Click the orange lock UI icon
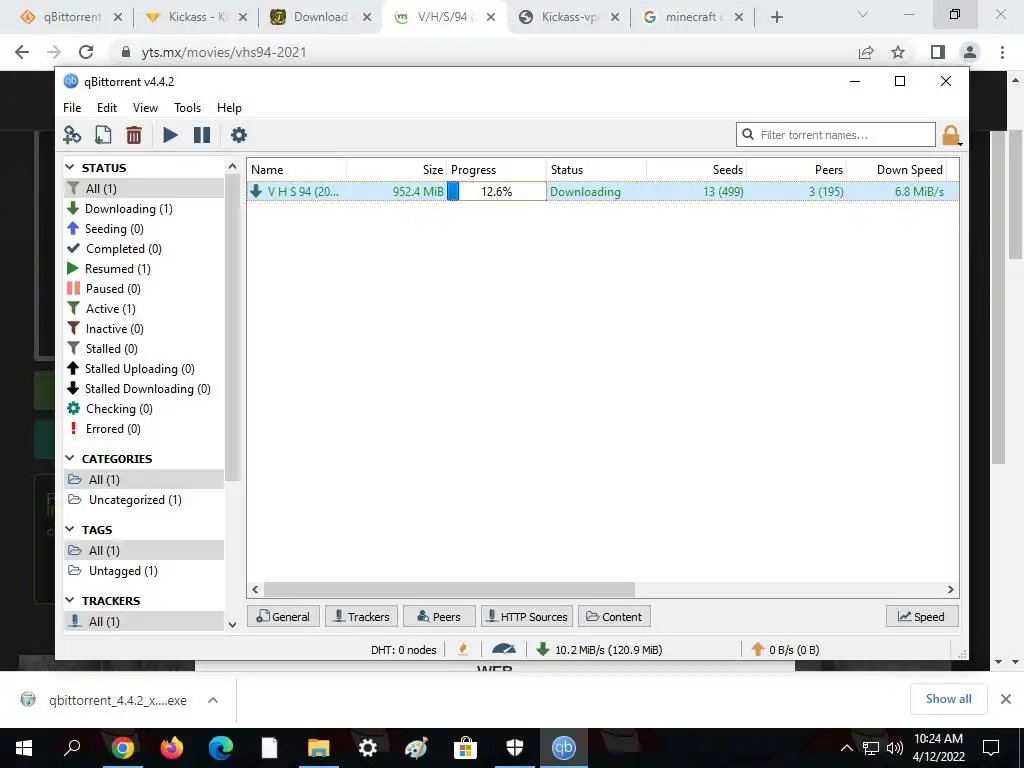 (951, 136)
